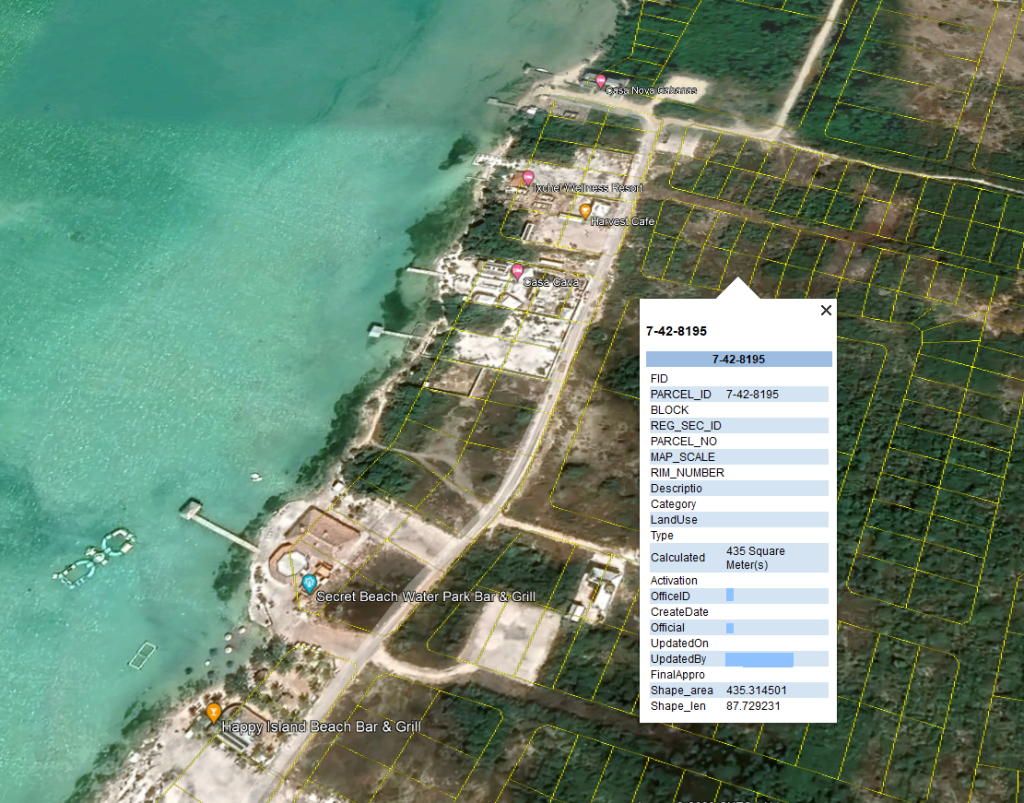Select the Ixchel Wellness Resort pink pin
Screen dimensions: 1024x803
point(528,178)
